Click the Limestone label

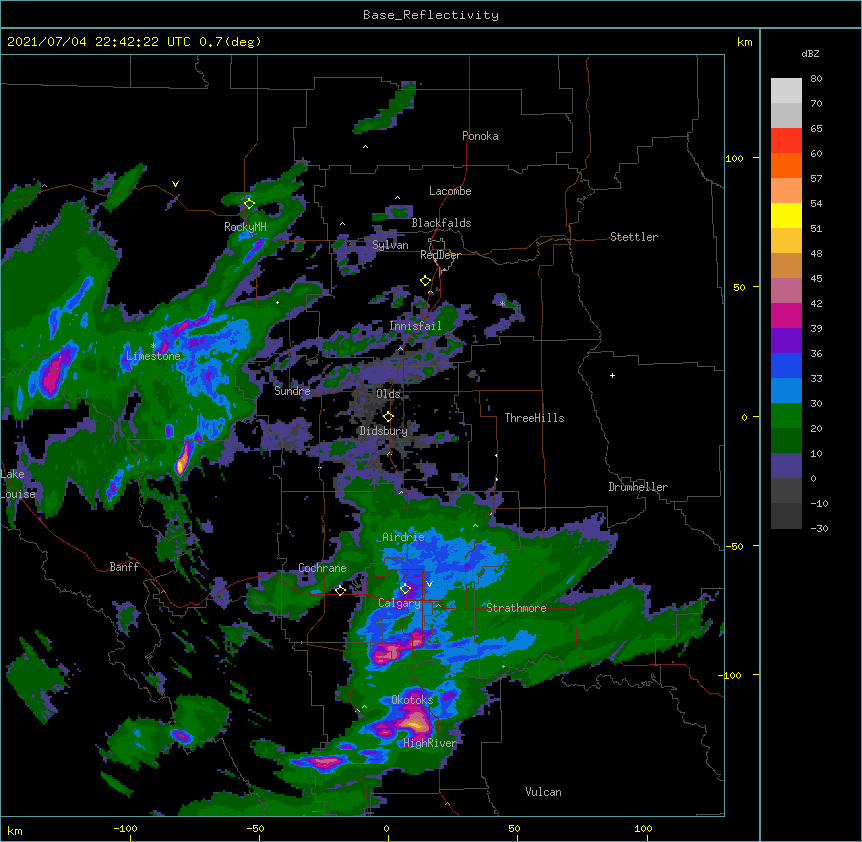point(153,356)
